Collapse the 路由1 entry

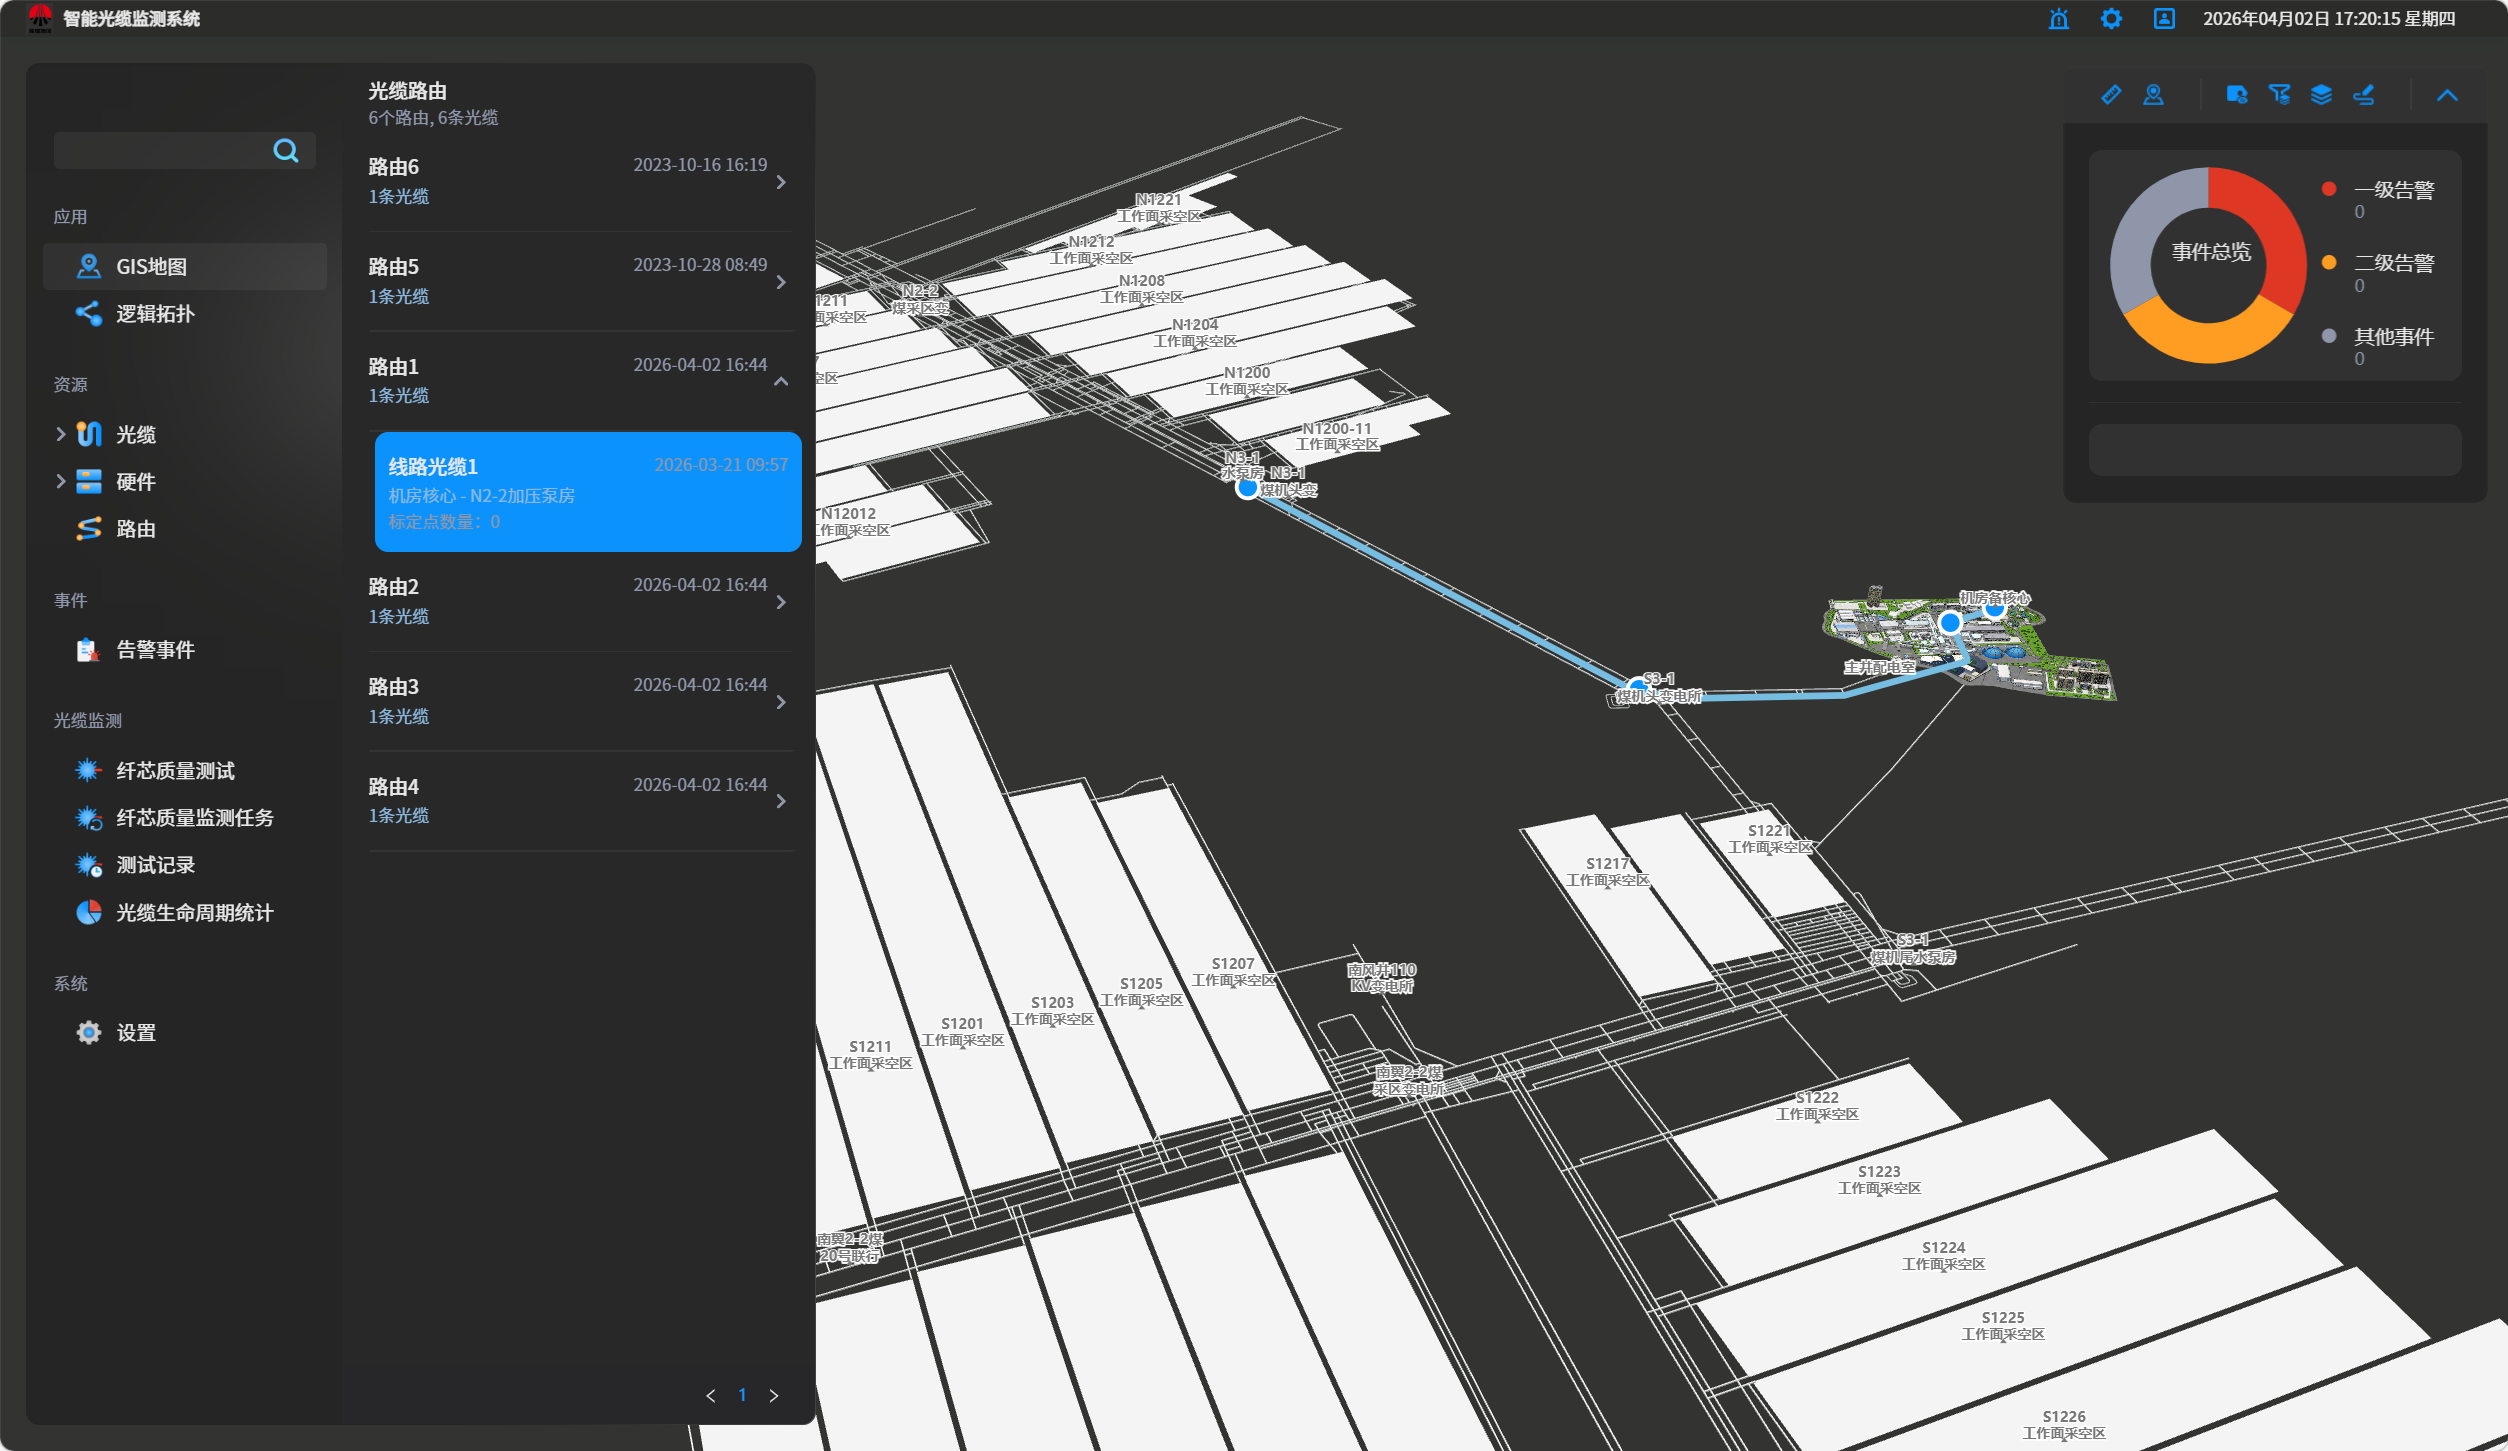click(781, 381)
